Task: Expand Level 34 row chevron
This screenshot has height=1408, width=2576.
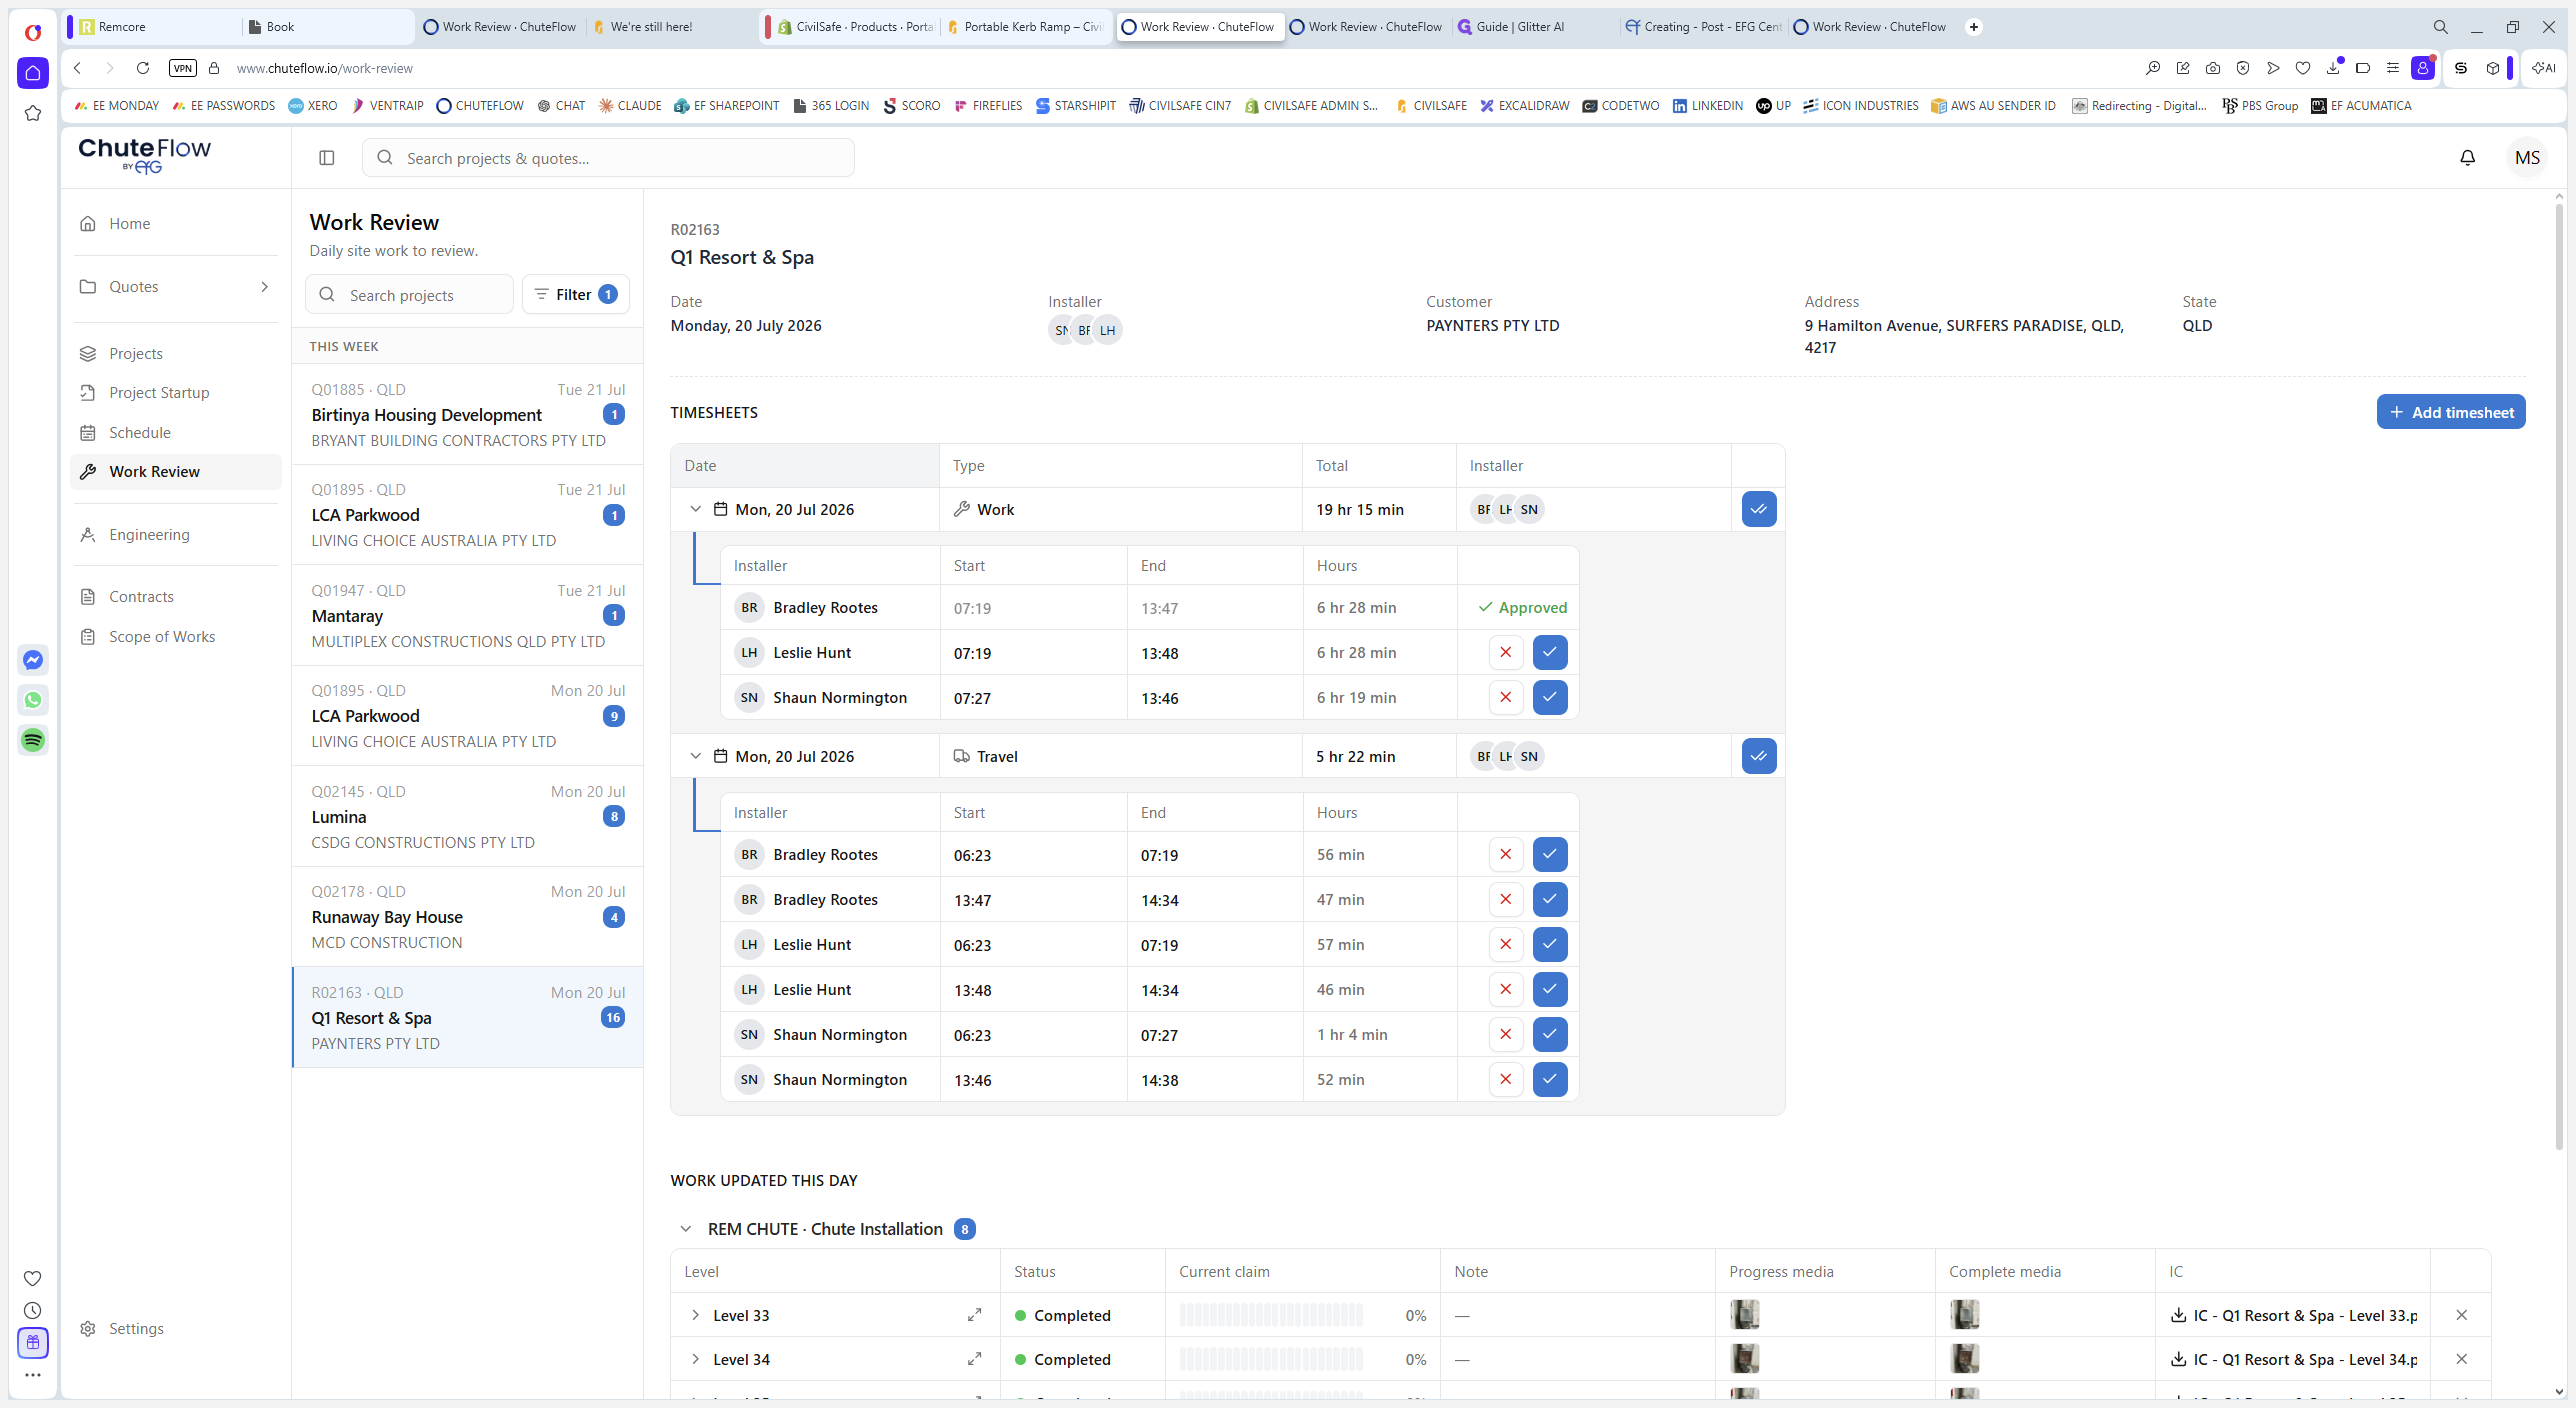Action: pos(695,1359)
